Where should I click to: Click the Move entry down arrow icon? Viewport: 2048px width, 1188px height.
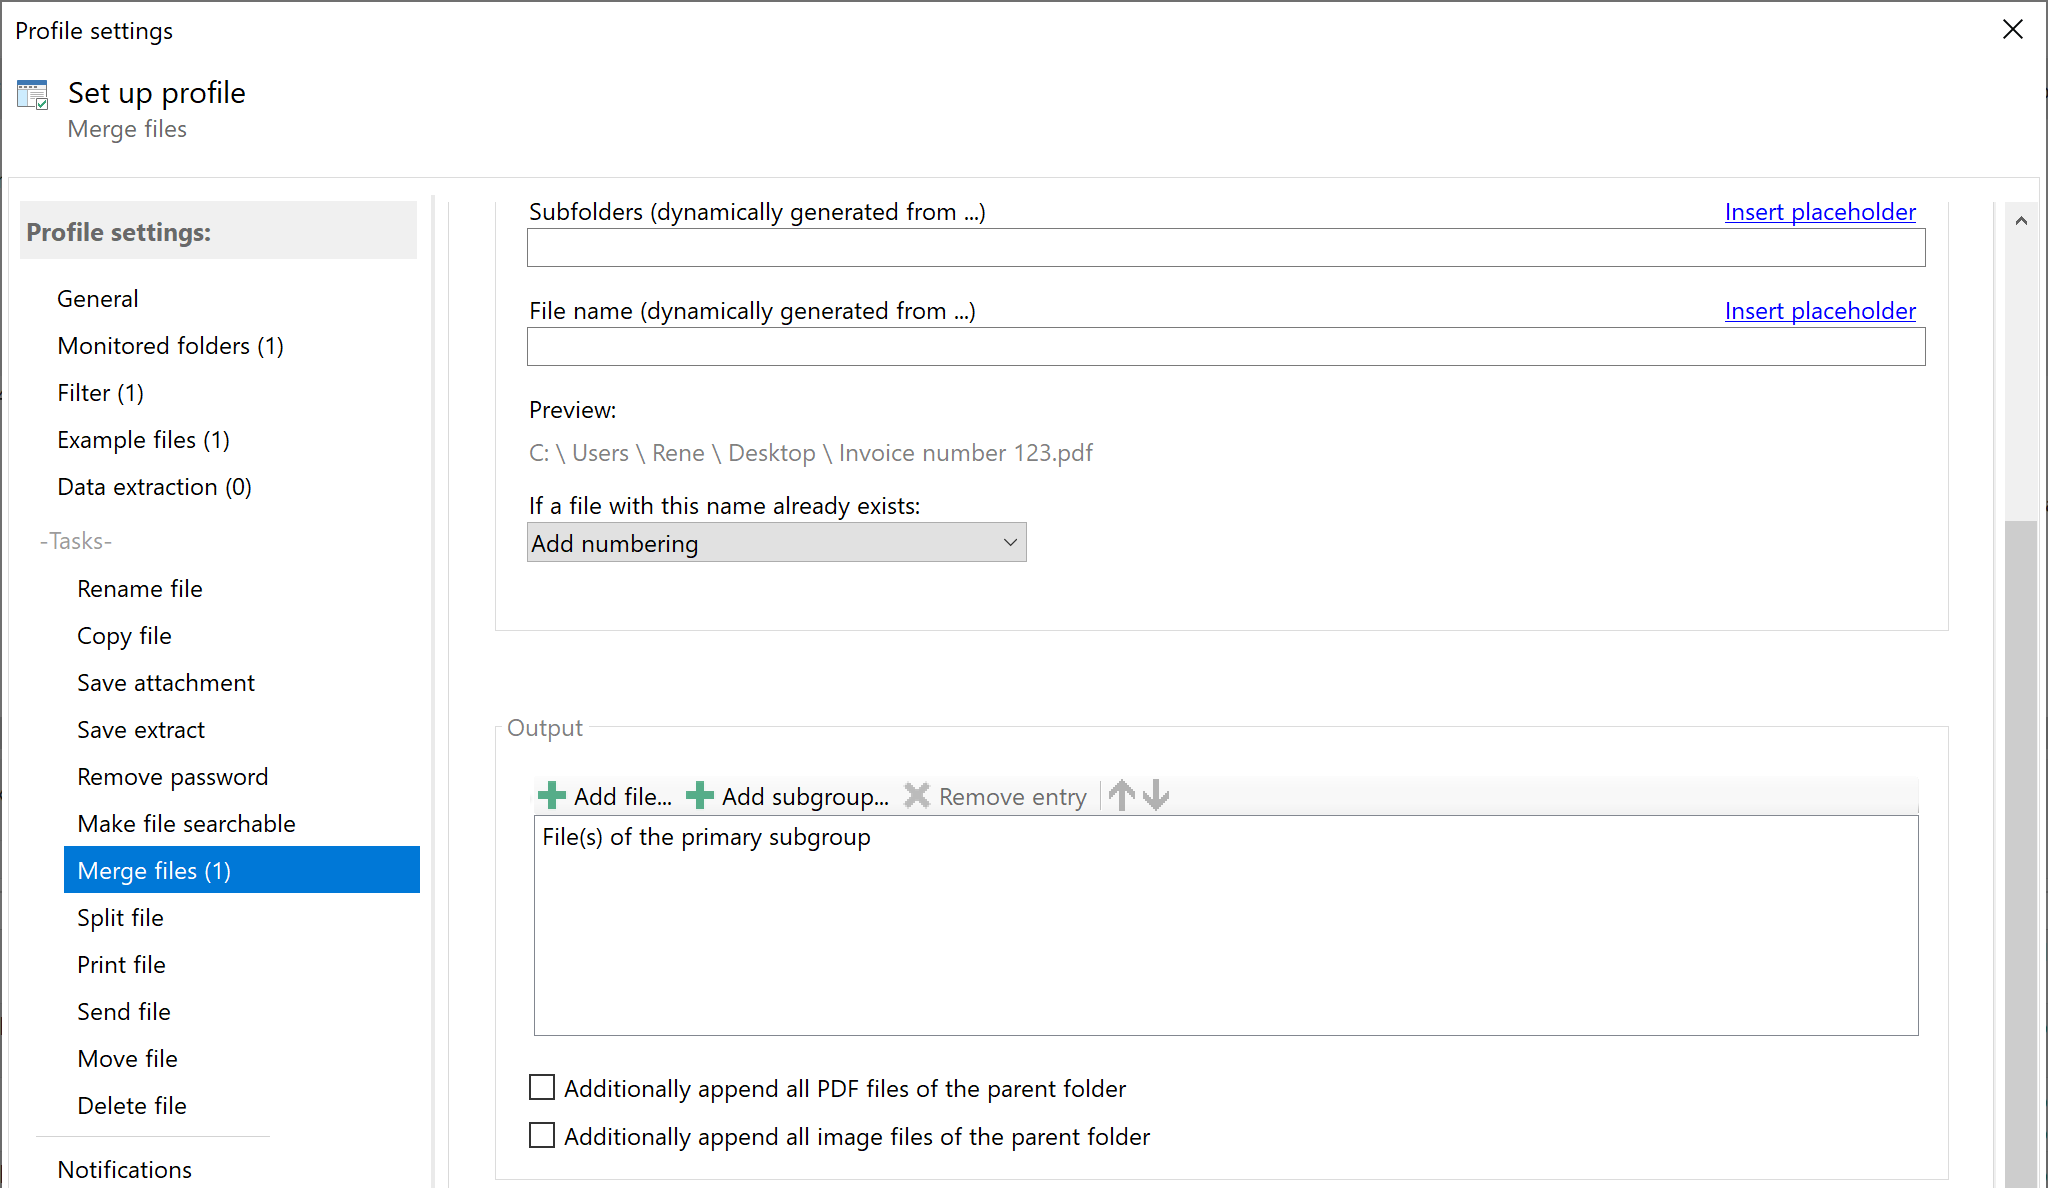tap(1156, 795)
